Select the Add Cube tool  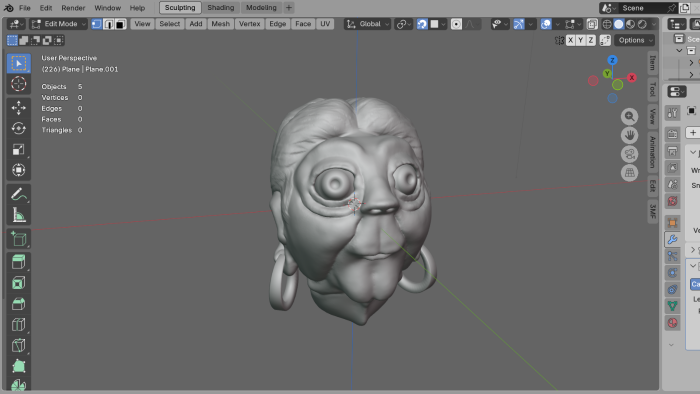pyautogui.click(x=19, y=239)
